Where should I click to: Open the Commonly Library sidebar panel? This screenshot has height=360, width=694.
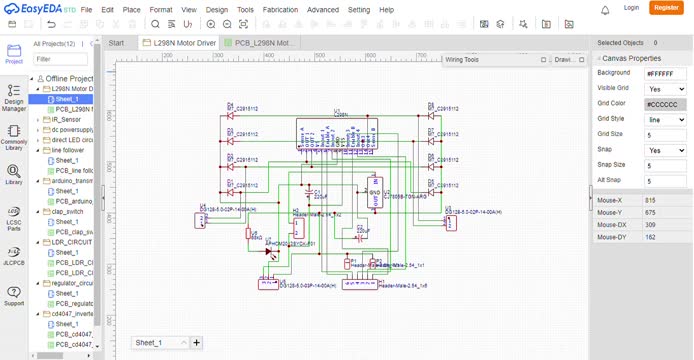coord(14,137)
